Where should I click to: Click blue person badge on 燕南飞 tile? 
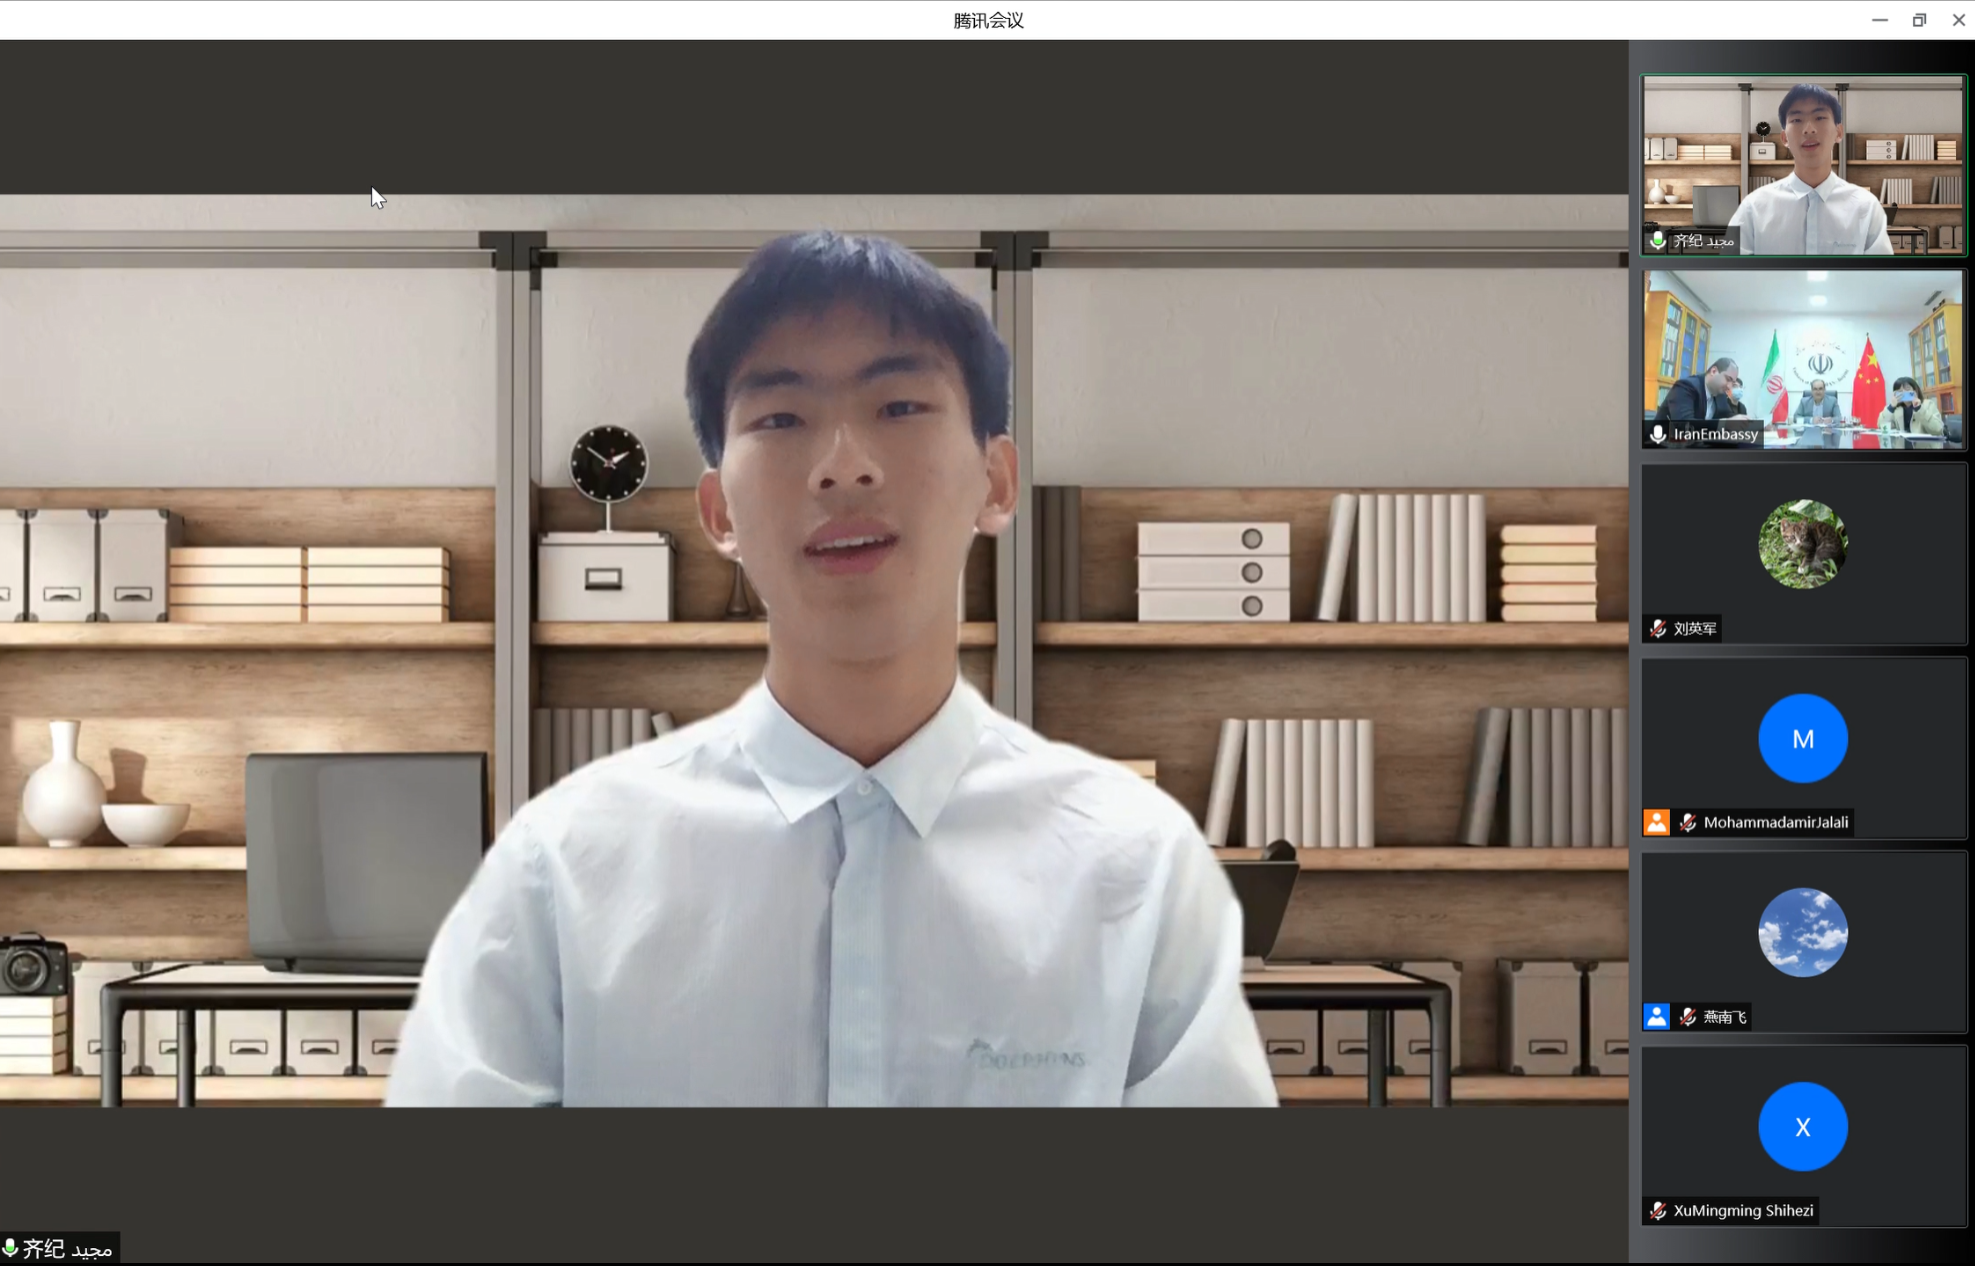point(1656,1016)
